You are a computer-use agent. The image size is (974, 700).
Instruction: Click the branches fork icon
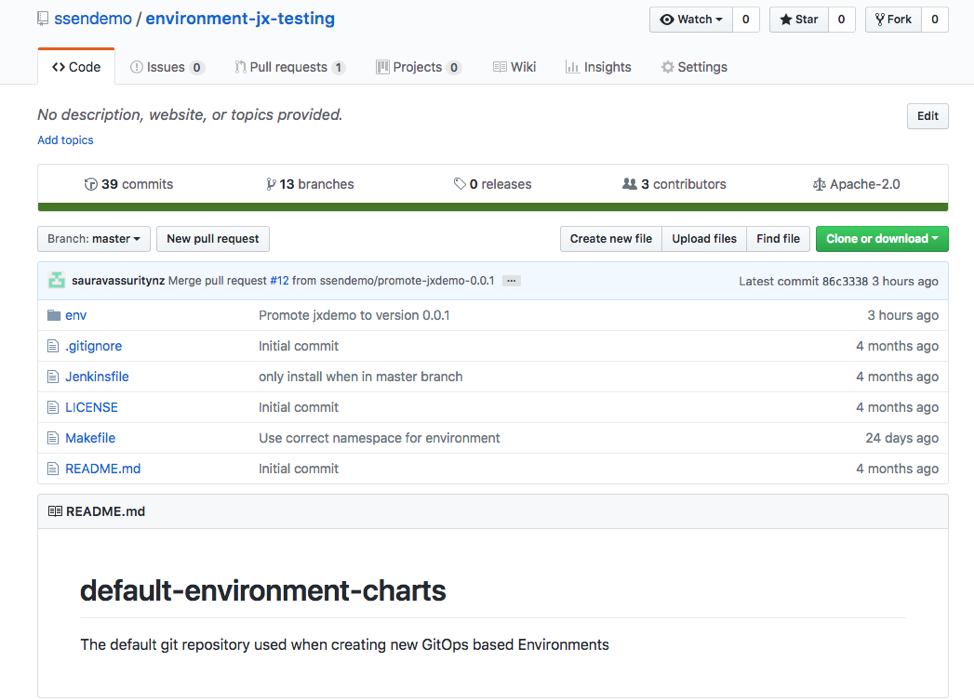coord(271,184)
